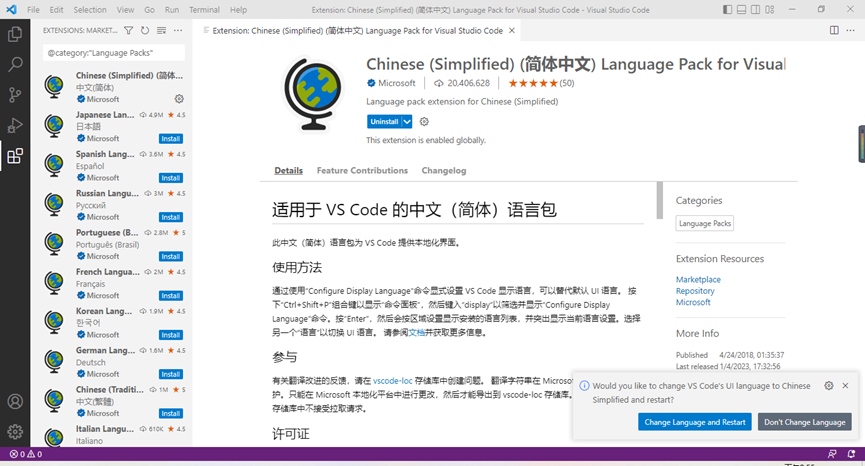Open the feedback icon in status bar
This screenshot has width=865, height=466.
pyautogui.click(x=832, y=454)
